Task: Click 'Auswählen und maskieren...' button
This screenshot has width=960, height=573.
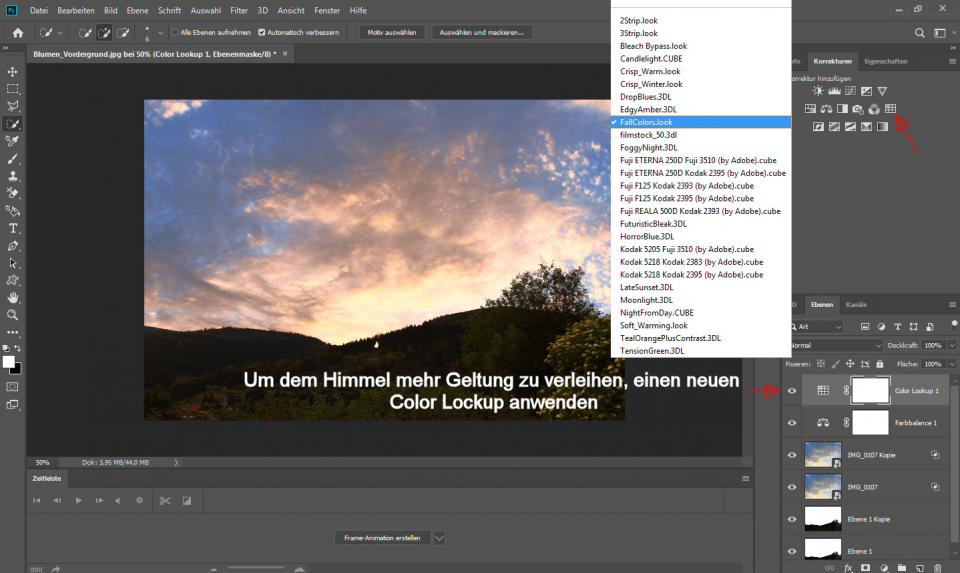Action: click(481, 32)
